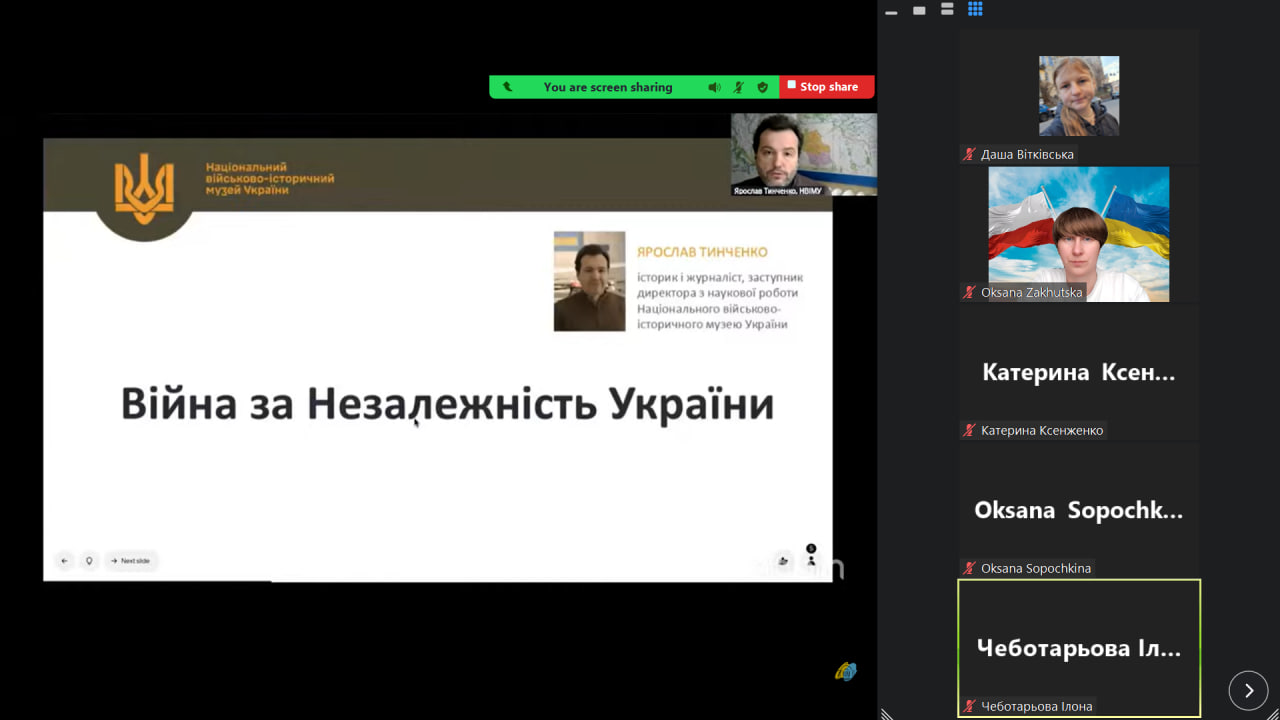Expand to next page of participants
The height and width of the screenshot is (720, 1280).
[1248, 690]
